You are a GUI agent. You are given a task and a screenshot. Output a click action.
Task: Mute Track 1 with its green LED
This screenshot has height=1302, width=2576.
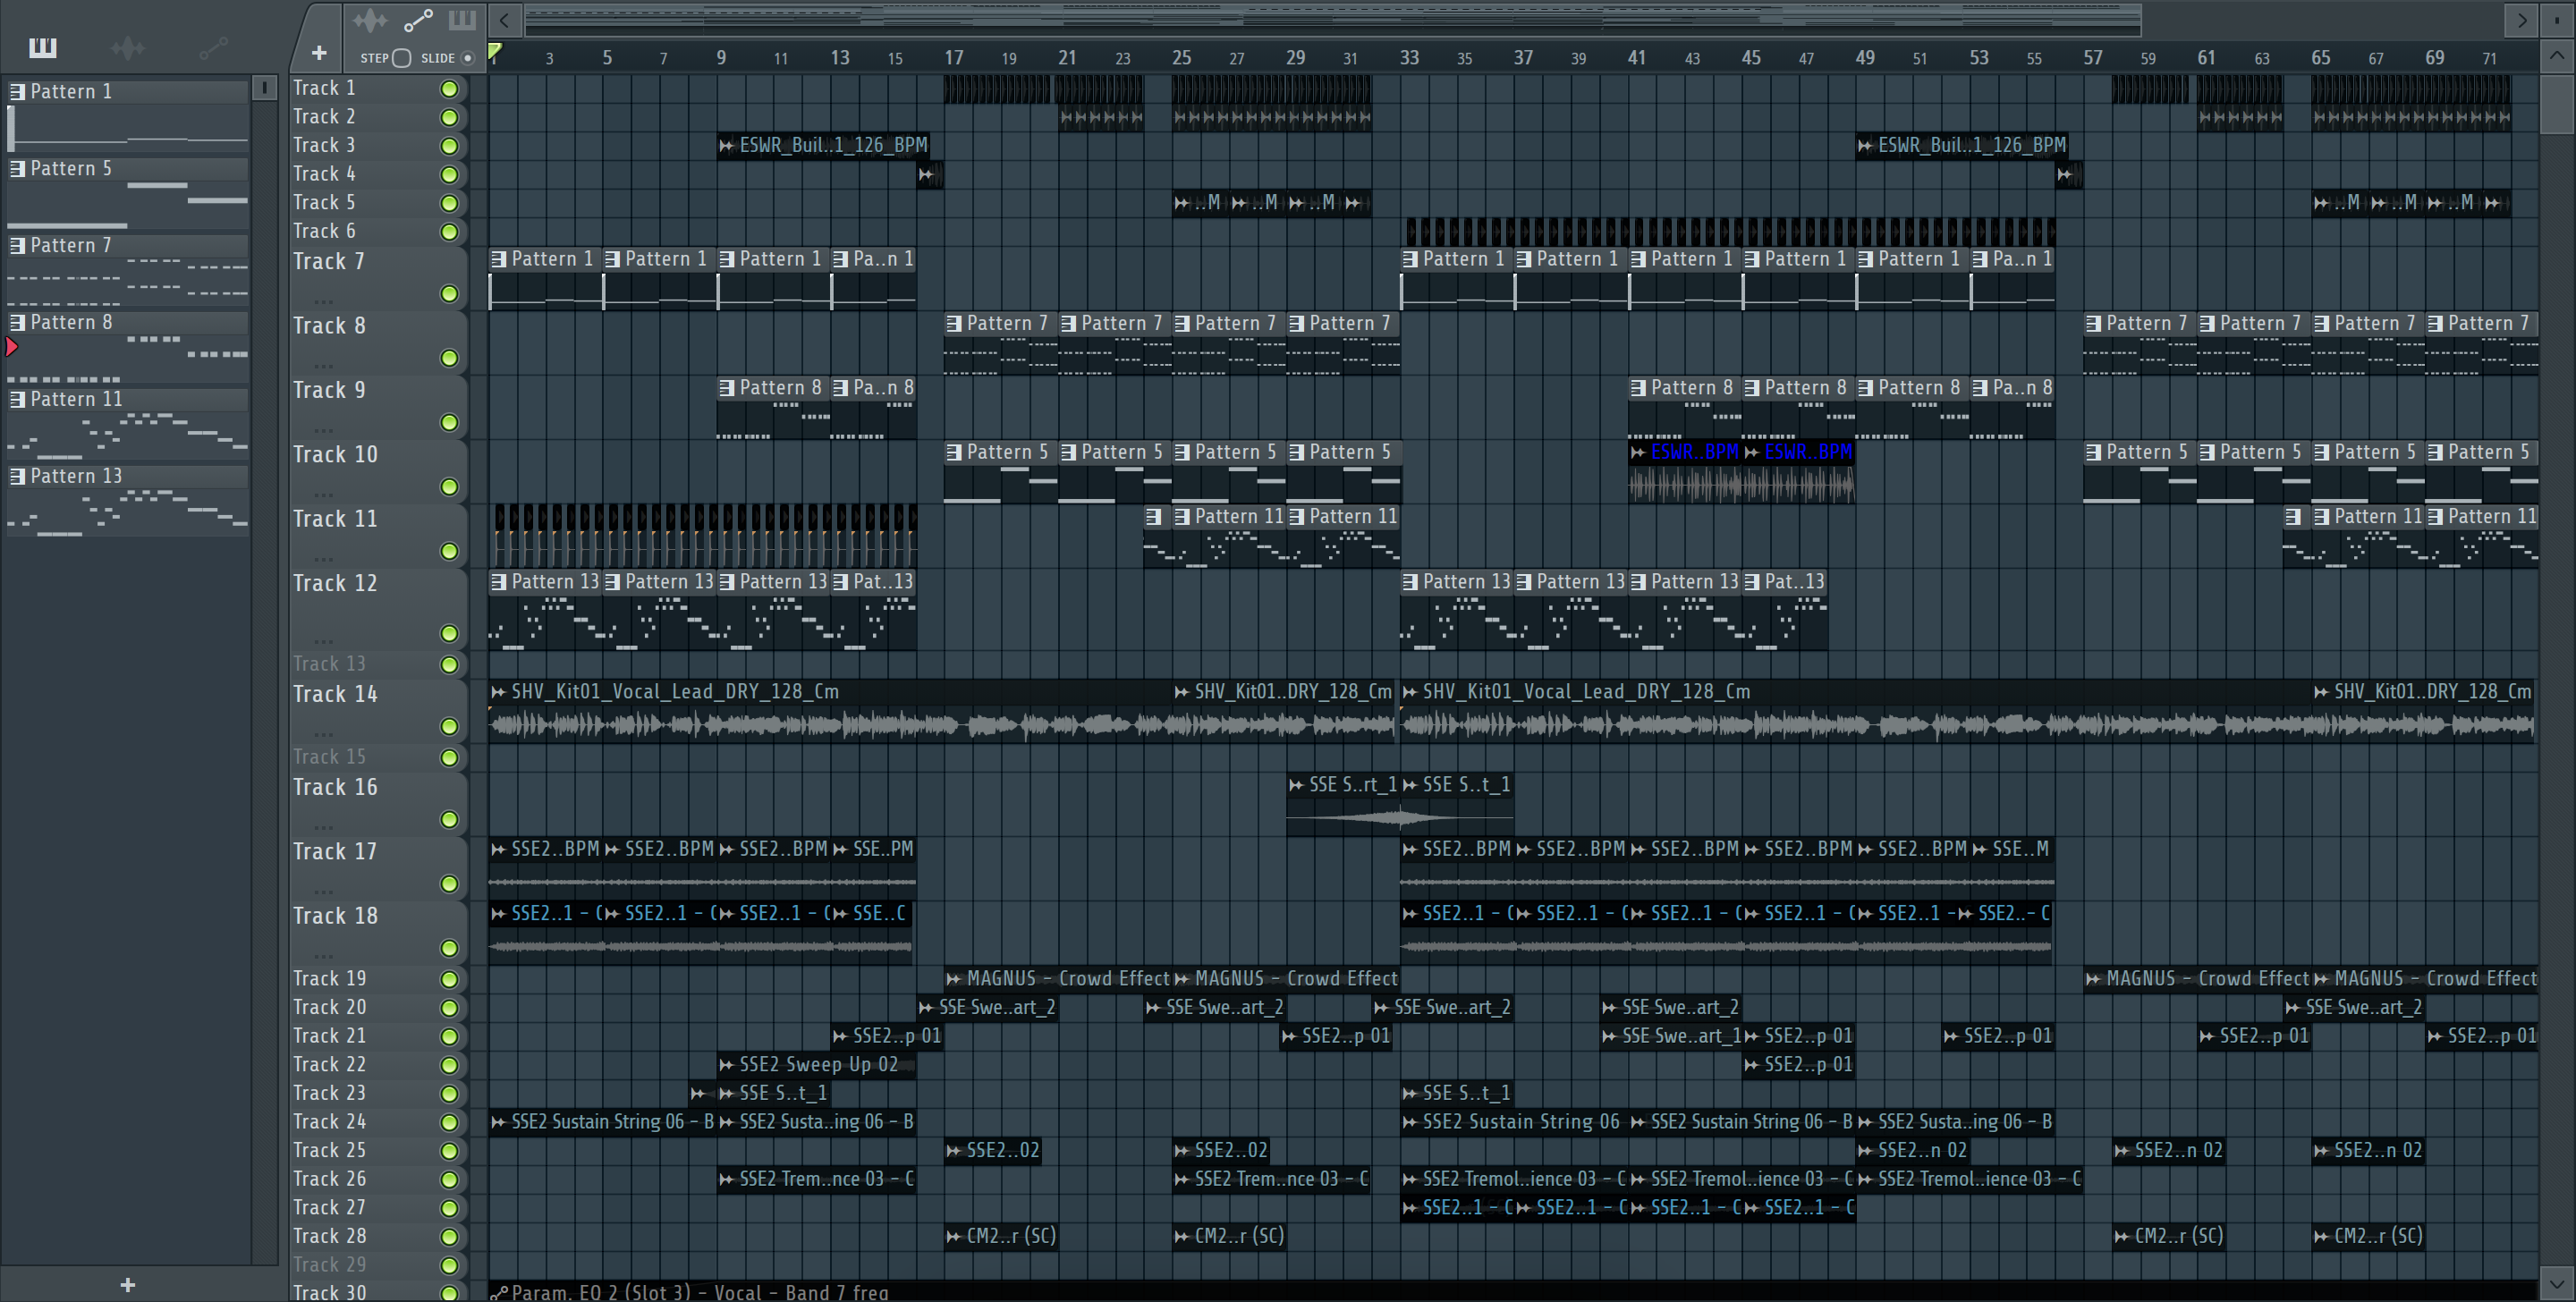coord(450,89)
